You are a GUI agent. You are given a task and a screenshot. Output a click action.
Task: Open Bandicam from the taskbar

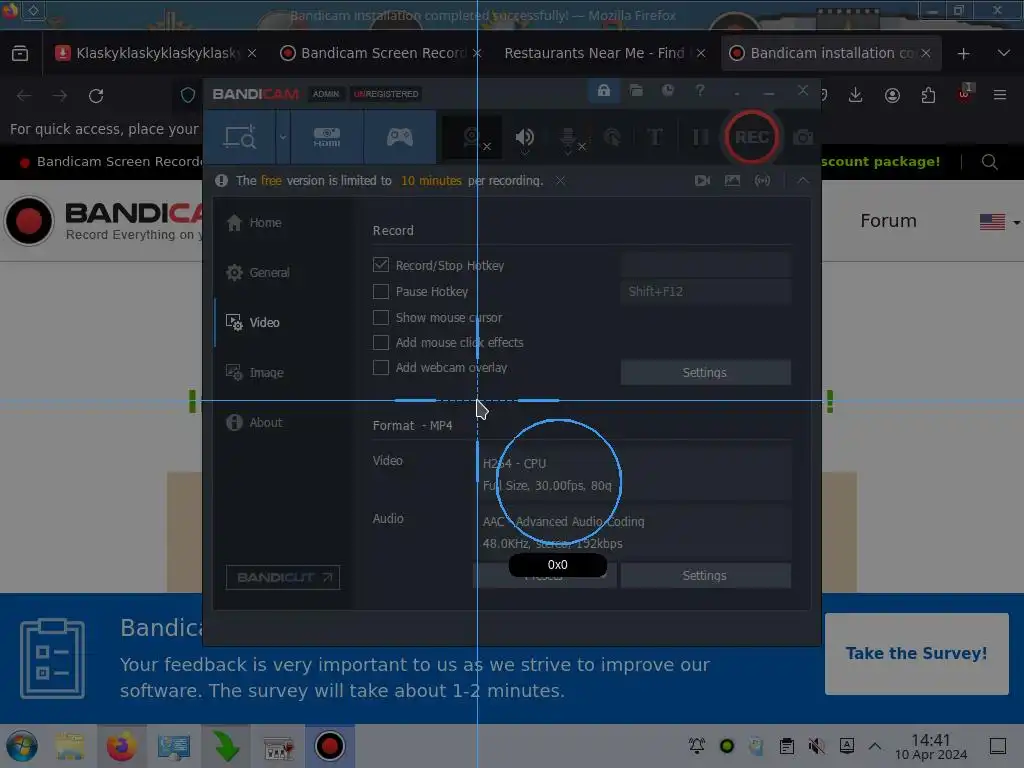(x=329, y=746)
